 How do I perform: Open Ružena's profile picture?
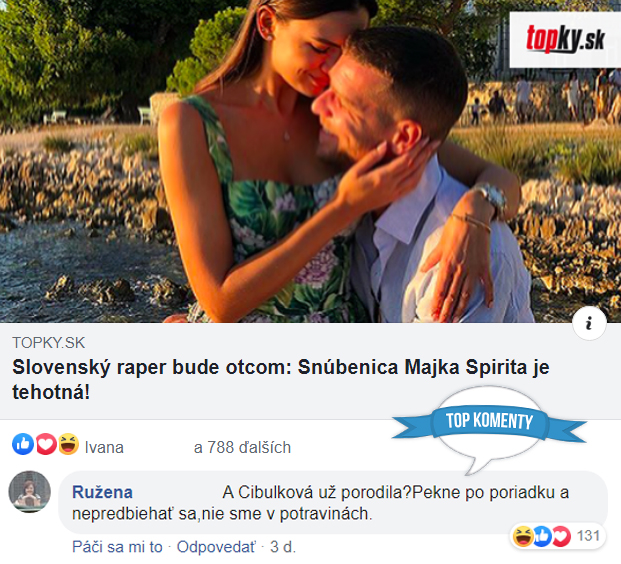30,492
